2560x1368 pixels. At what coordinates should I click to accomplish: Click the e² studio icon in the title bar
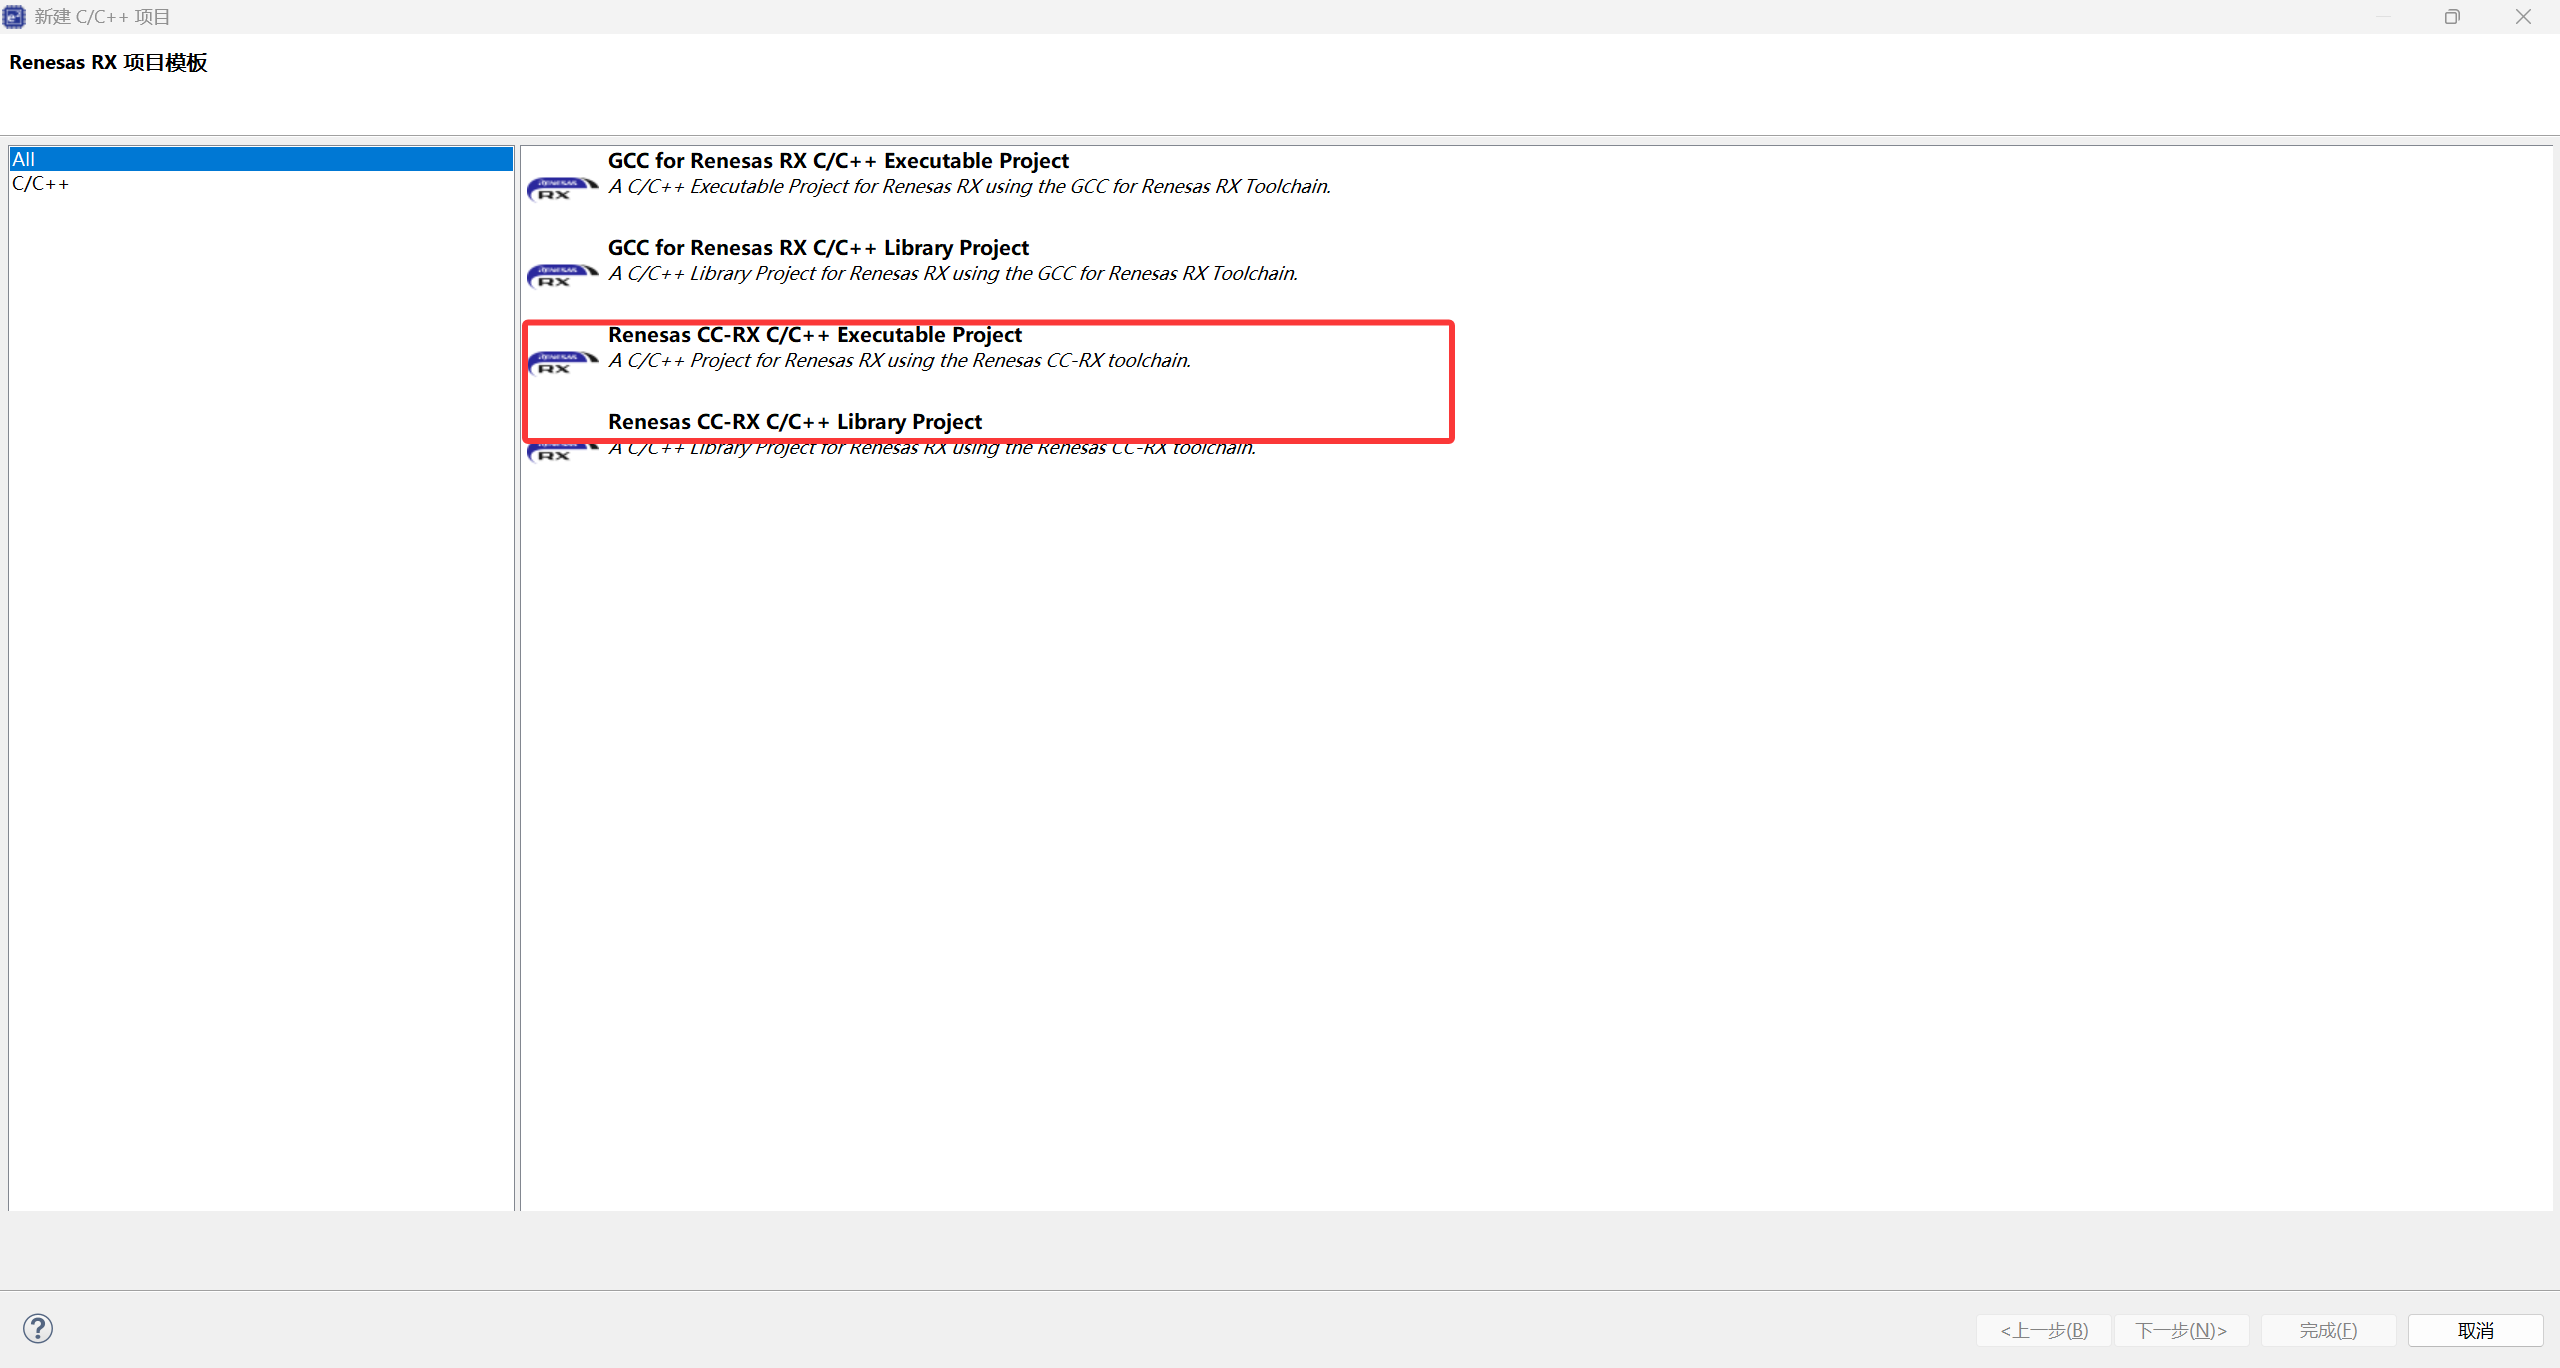pos(14,16)
